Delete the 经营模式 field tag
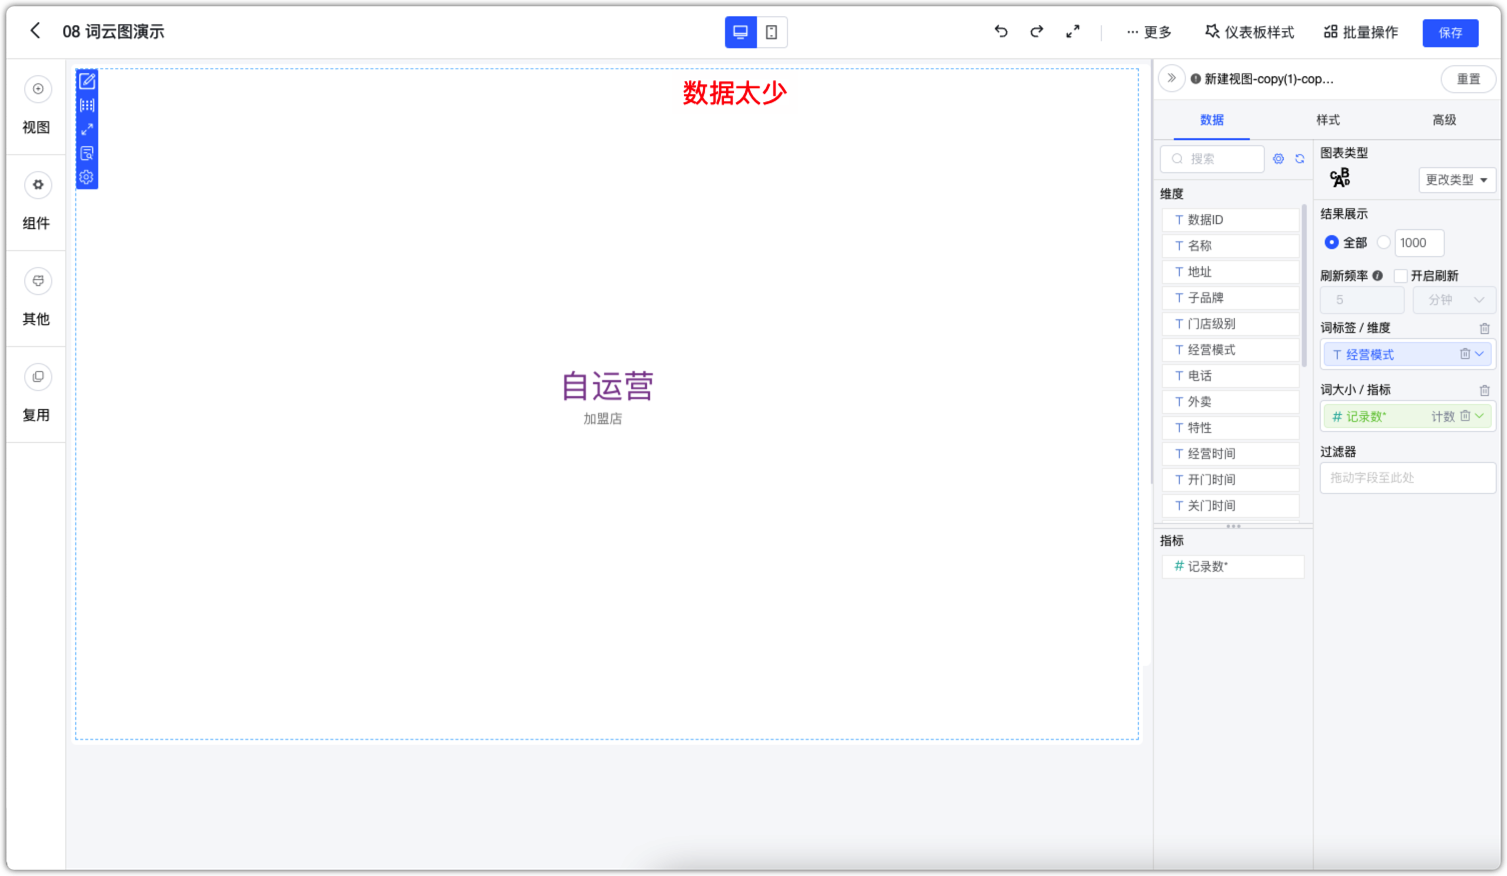The height and width of the screenshot is (876, 1507). point(1465,354)
